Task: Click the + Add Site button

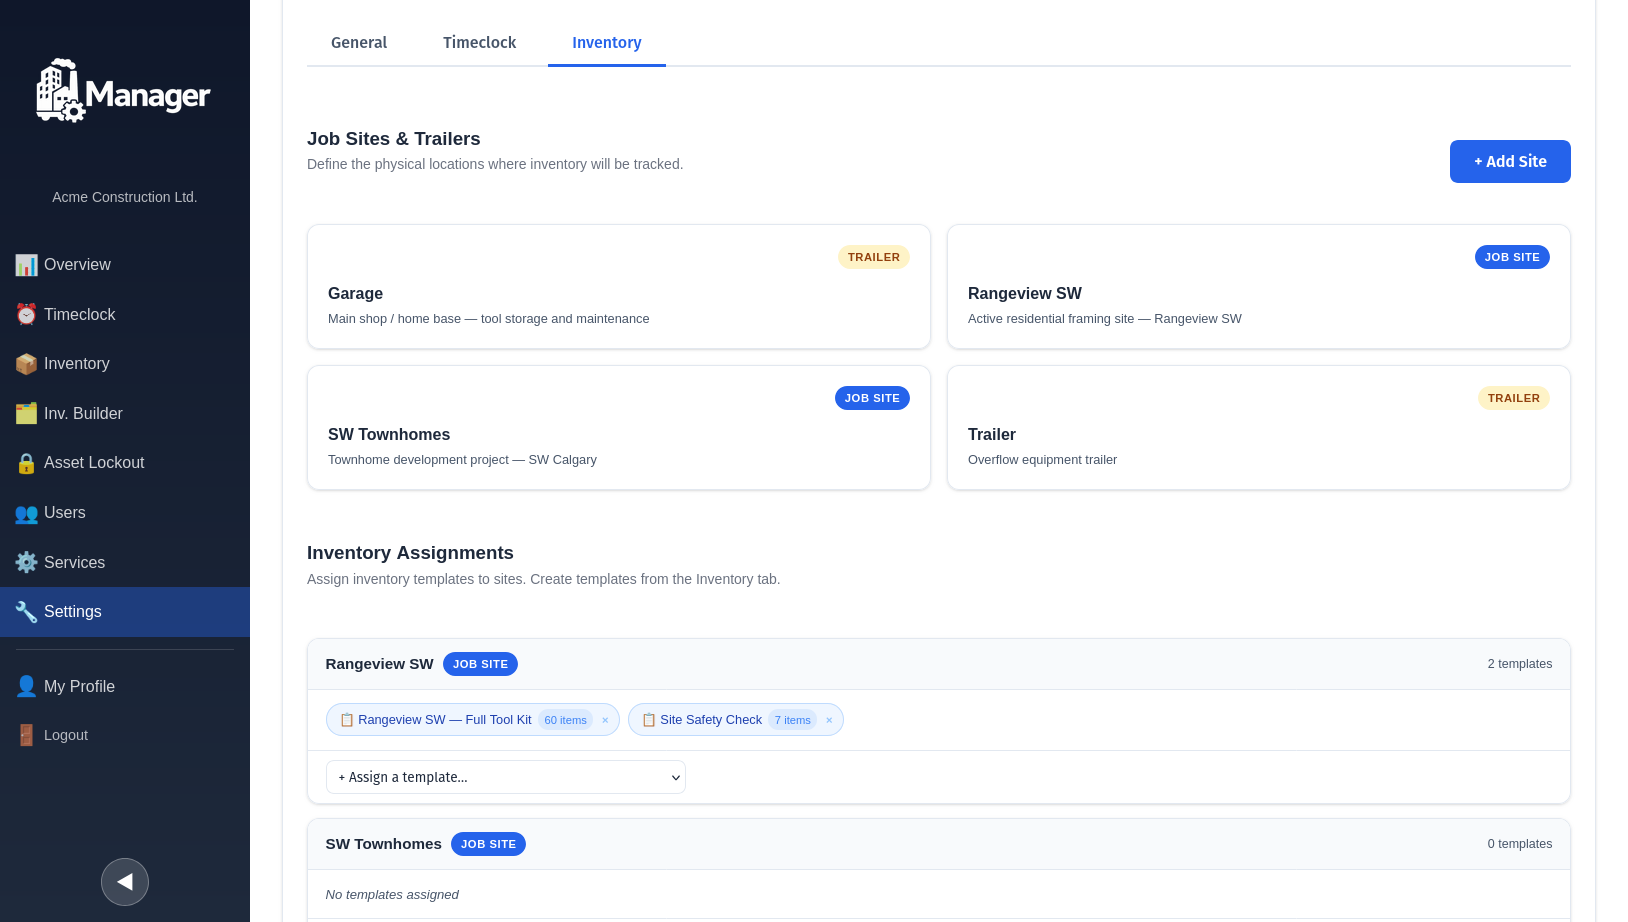Action: pyautogui.click(x=1510, y=161)
